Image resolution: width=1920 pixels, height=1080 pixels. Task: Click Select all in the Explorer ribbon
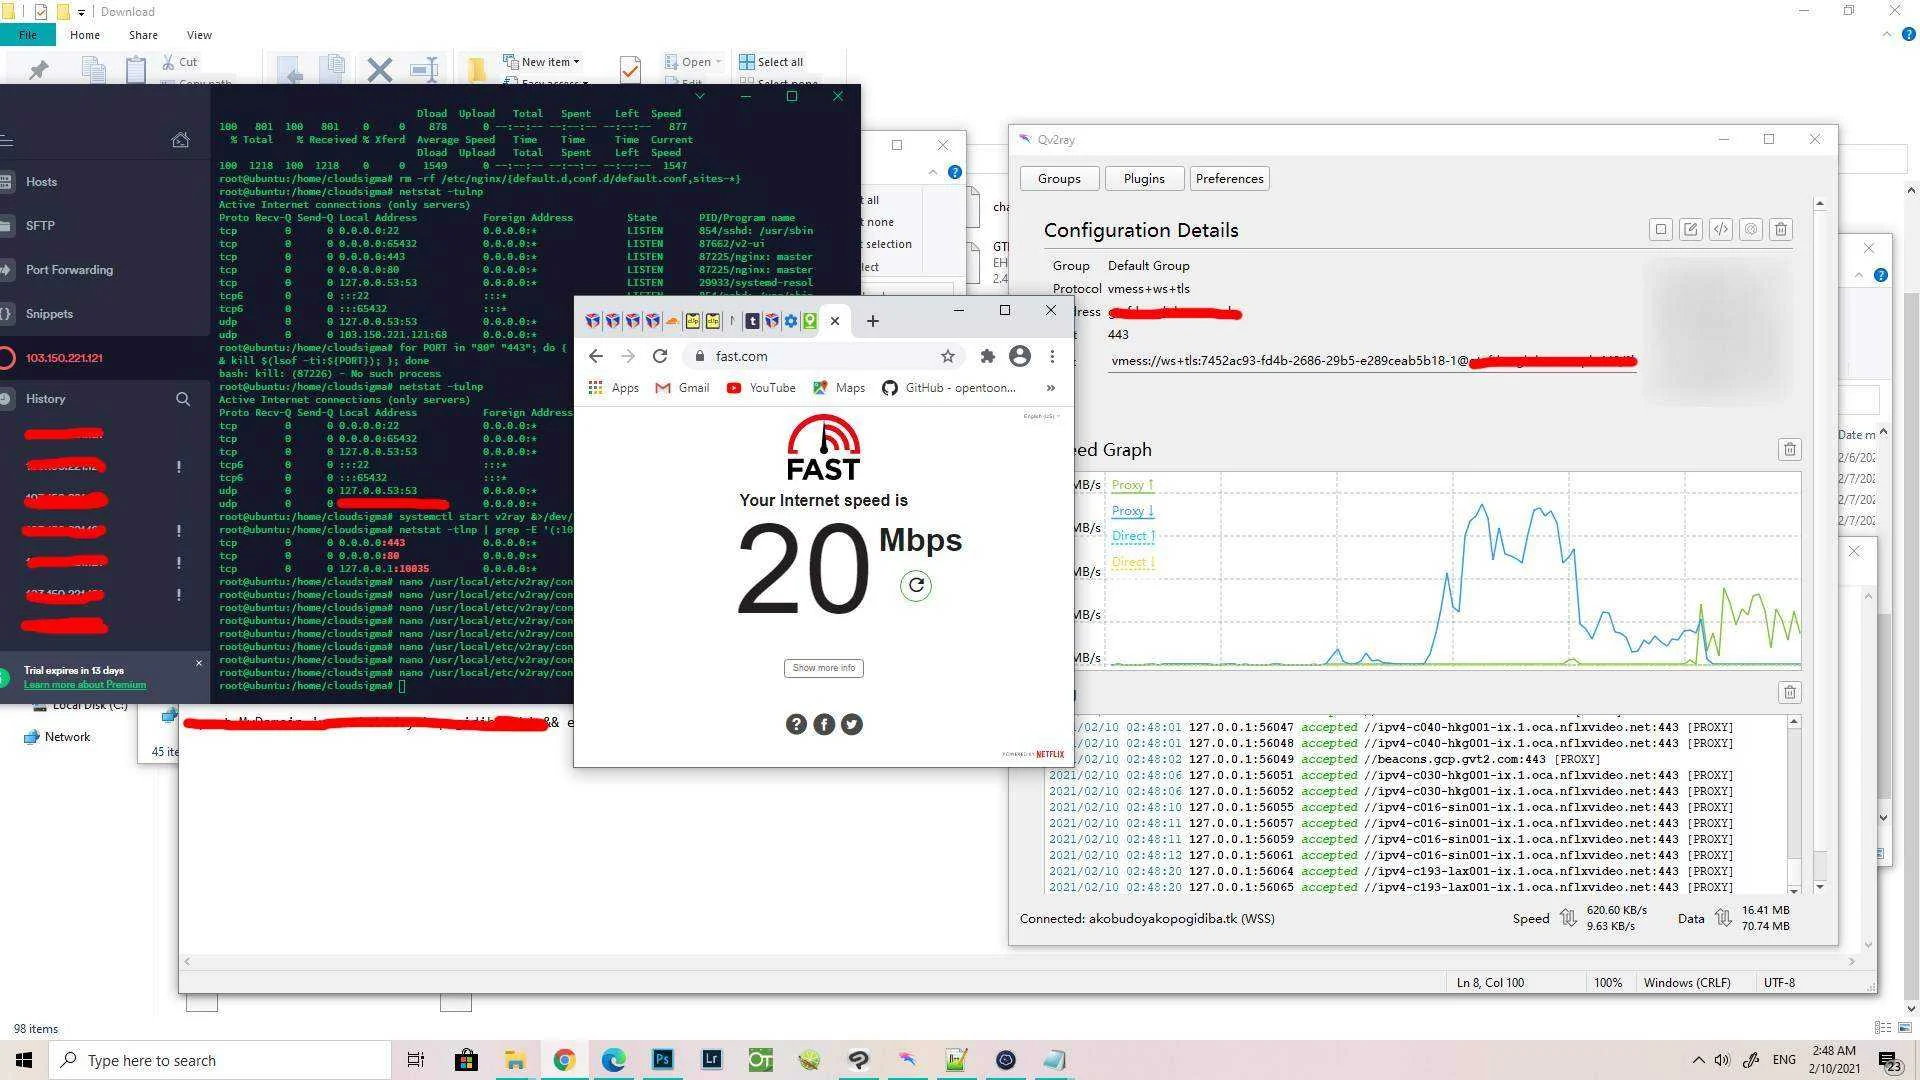(771, 62)
